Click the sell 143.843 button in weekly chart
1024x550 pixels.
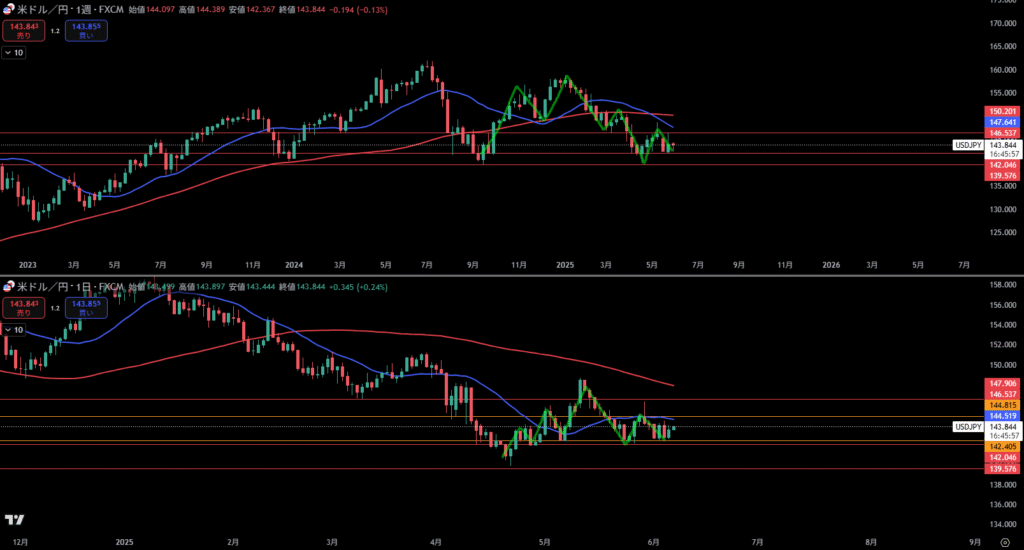pyautogui.click(x=24, y=31)
